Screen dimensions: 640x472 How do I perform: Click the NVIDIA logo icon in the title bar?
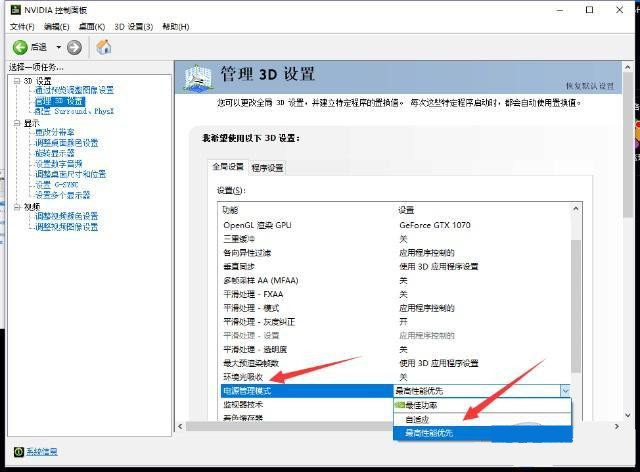point(16,9)
